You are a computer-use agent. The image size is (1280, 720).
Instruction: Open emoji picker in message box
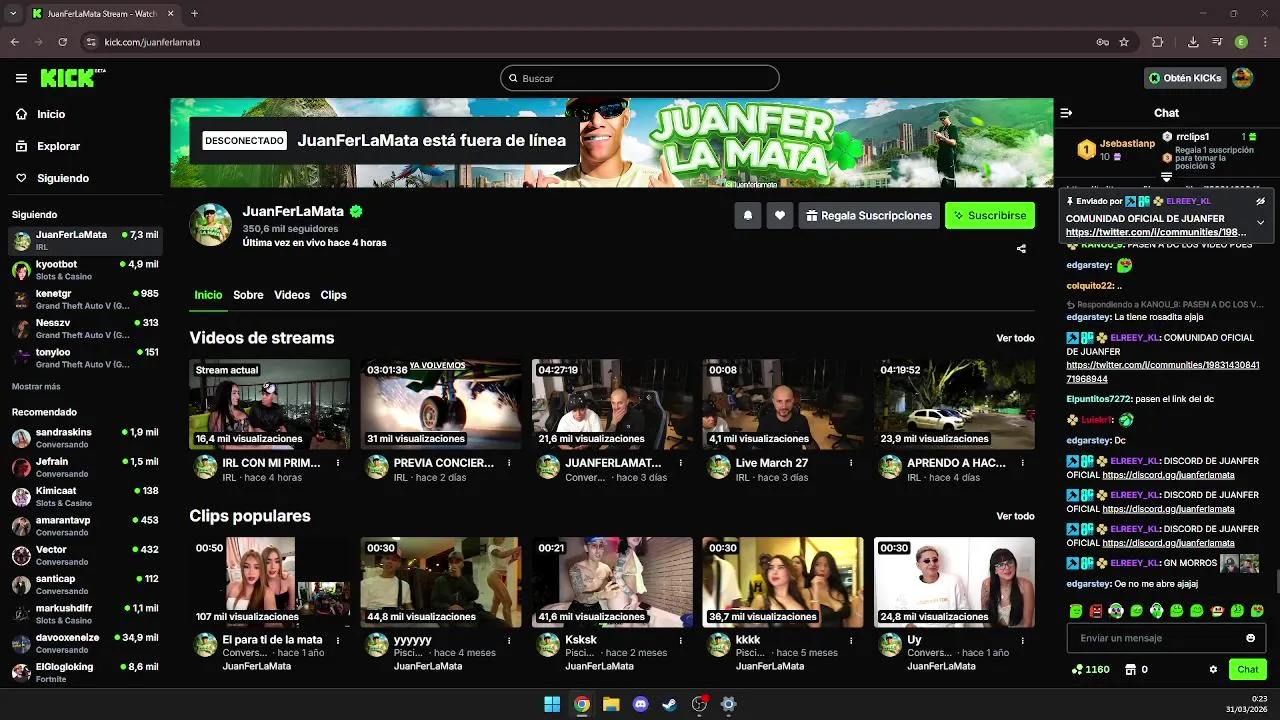tap(1250, 638)
